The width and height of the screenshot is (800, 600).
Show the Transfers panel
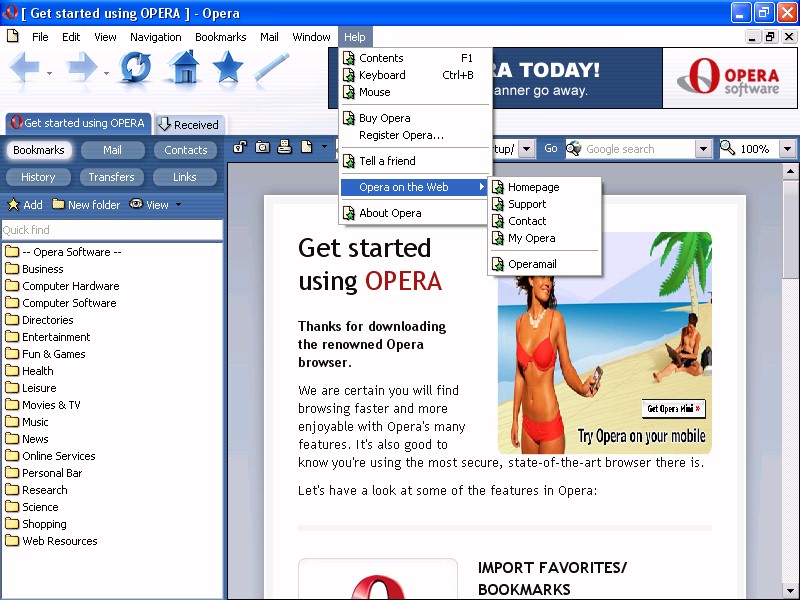pos(111,177)
